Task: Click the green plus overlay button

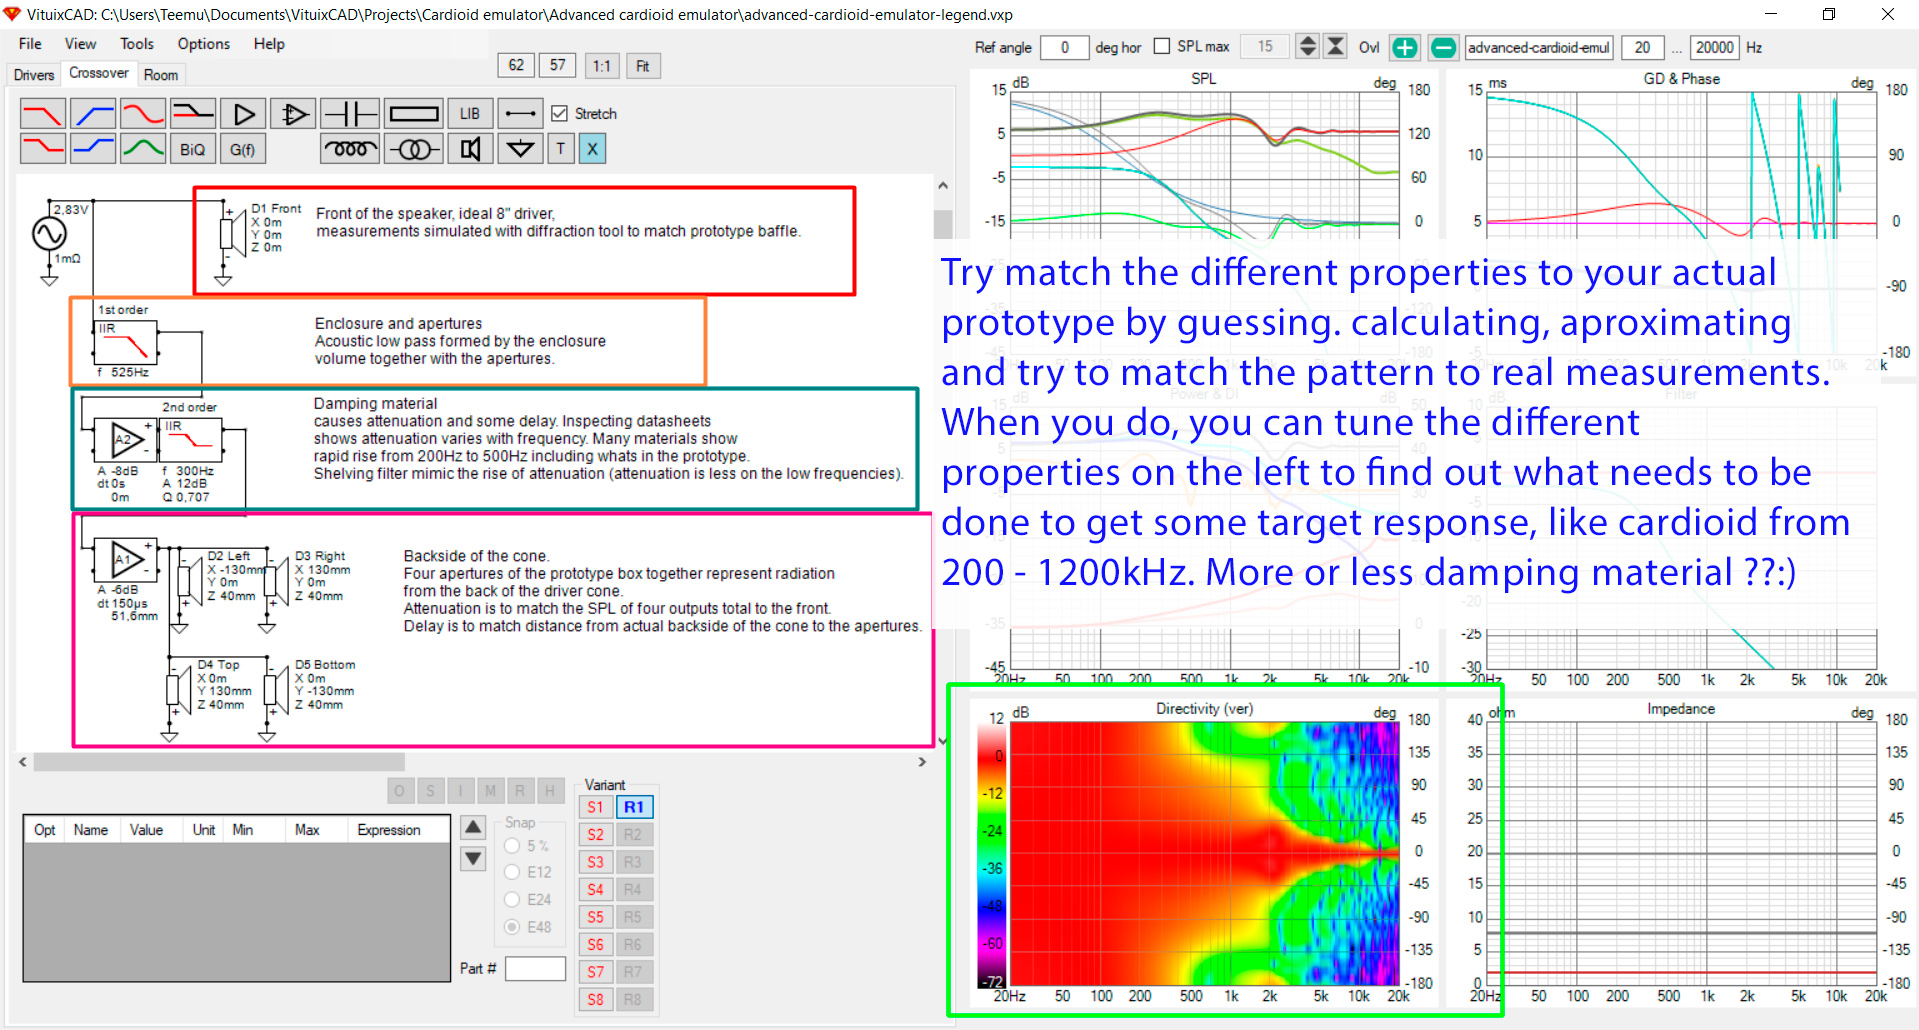Action: 1405,47
